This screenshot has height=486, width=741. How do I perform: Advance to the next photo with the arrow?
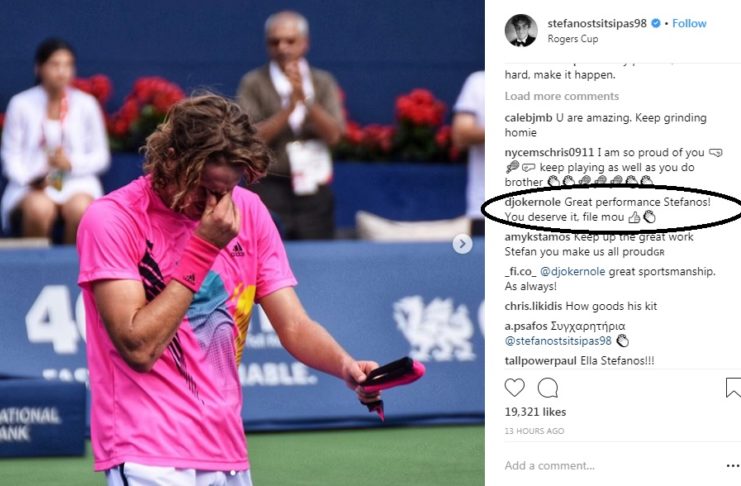pyautogui.click(x=462, y=244)
